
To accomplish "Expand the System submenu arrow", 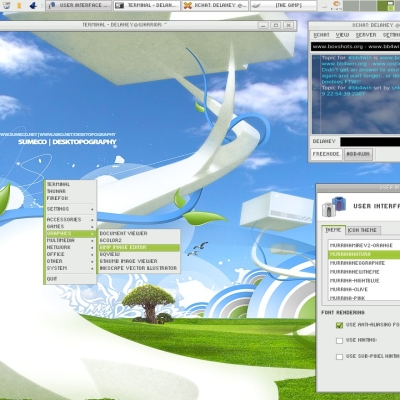I will point(92,269).
